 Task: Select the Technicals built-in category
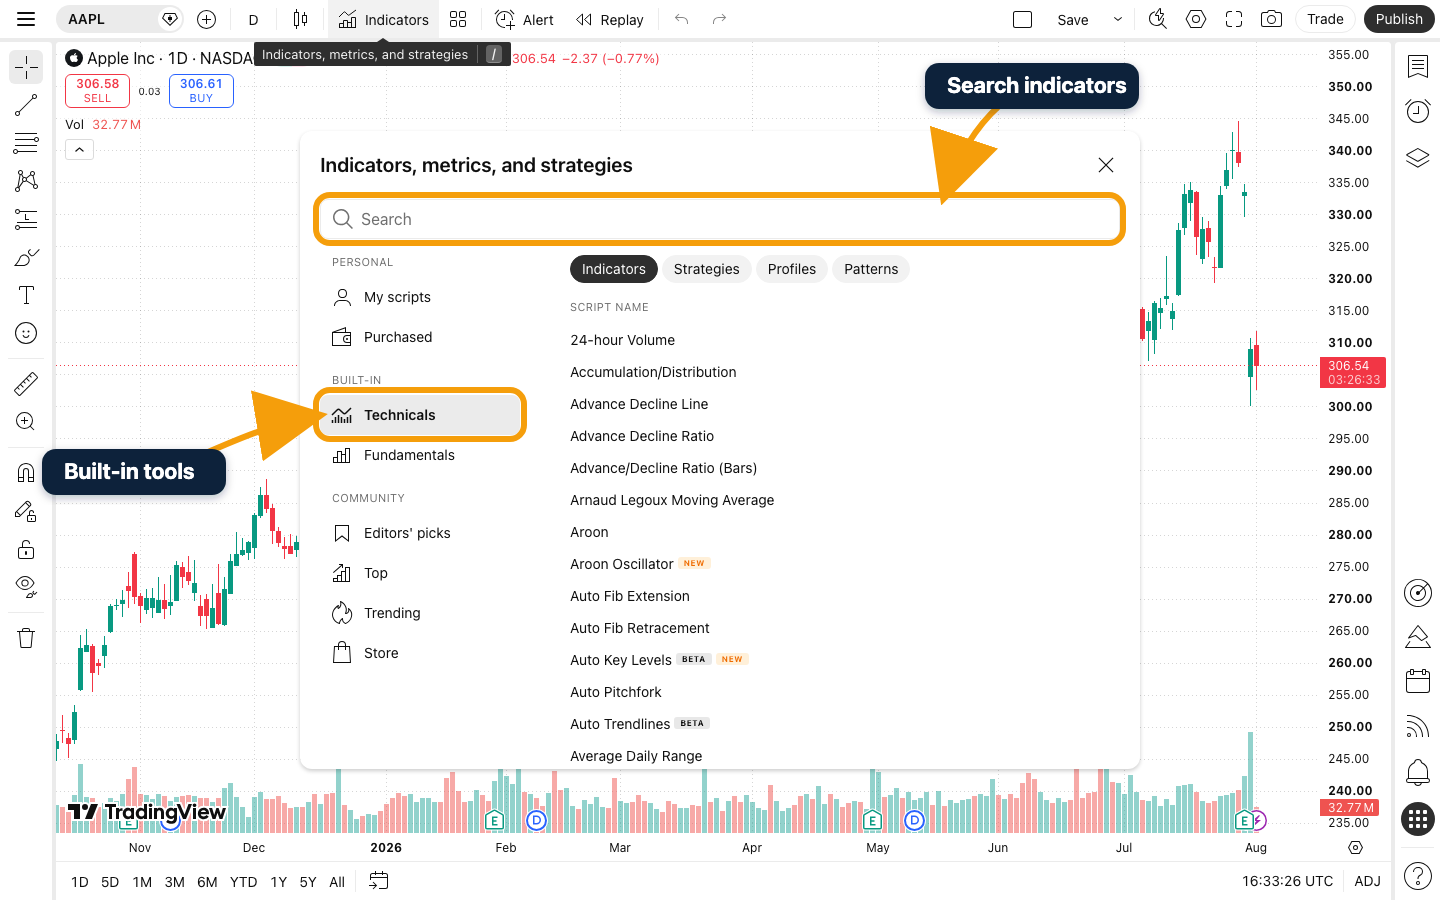click(x=420, y=415)
